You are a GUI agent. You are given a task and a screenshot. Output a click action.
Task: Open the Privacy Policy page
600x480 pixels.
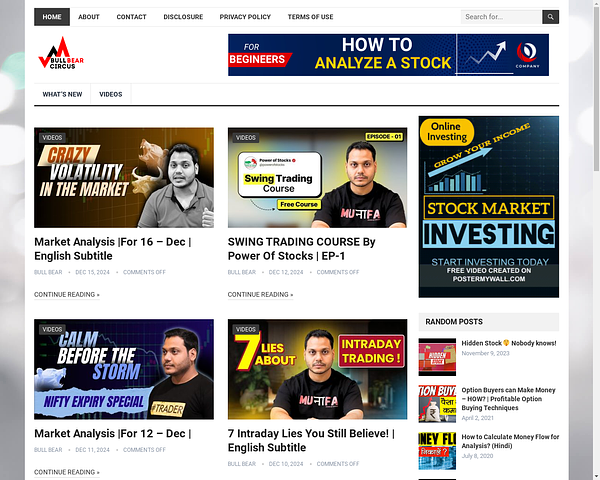point(245,17)
